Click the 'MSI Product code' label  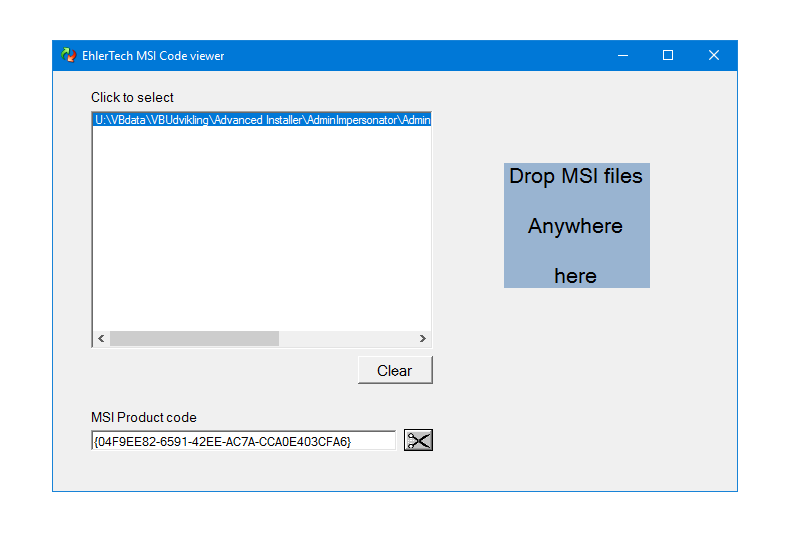coord(144,417)
